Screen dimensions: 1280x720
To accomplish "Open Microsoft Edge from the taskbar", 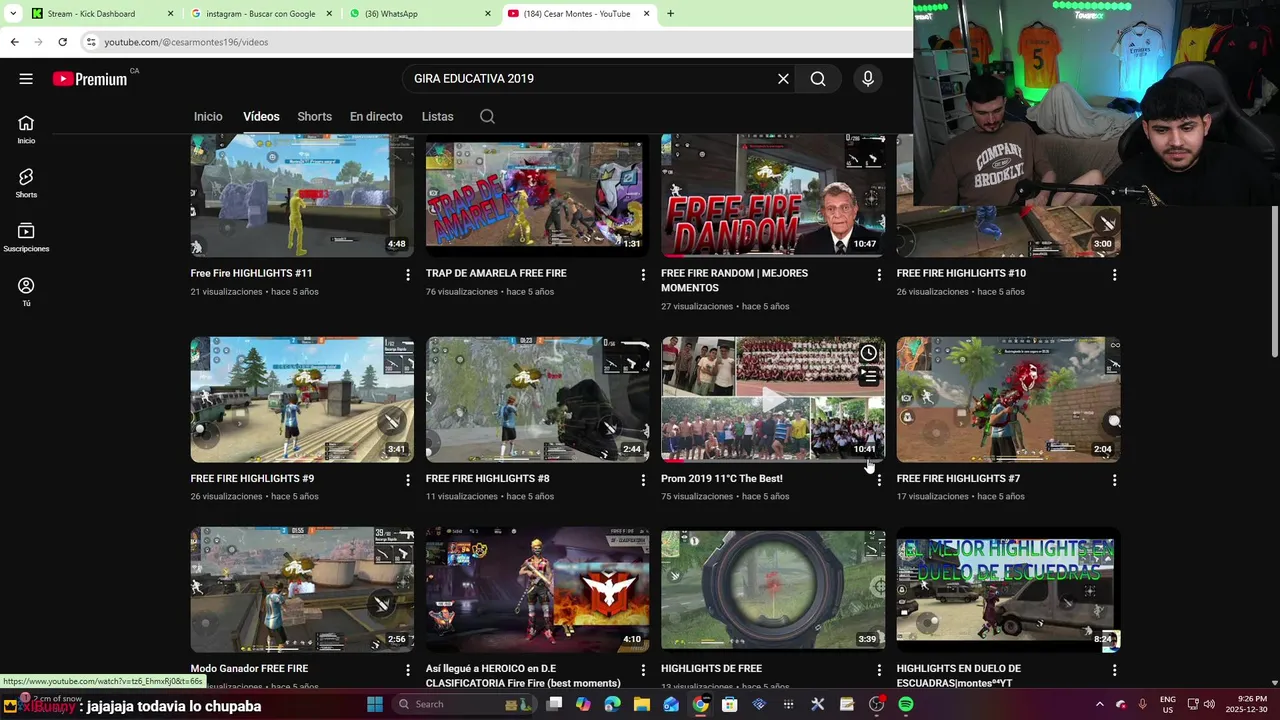I will pos(612,704).
